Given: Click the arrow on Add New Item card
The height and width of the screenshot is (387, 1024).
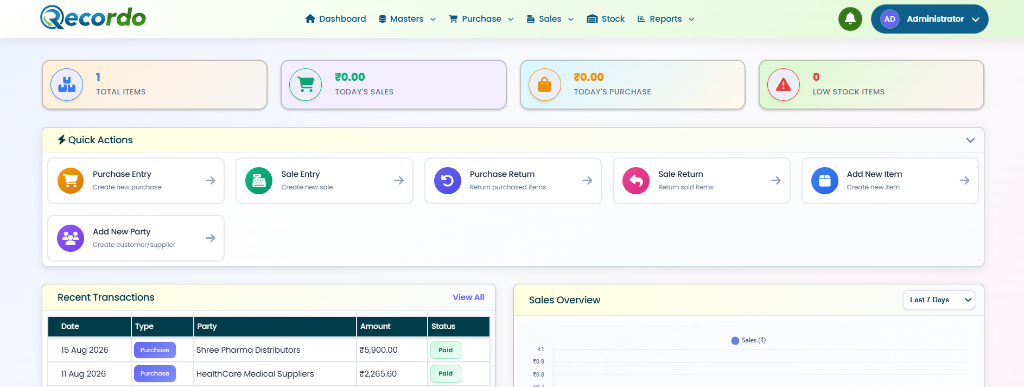Looking at the screenshot, I should [965, 181].
